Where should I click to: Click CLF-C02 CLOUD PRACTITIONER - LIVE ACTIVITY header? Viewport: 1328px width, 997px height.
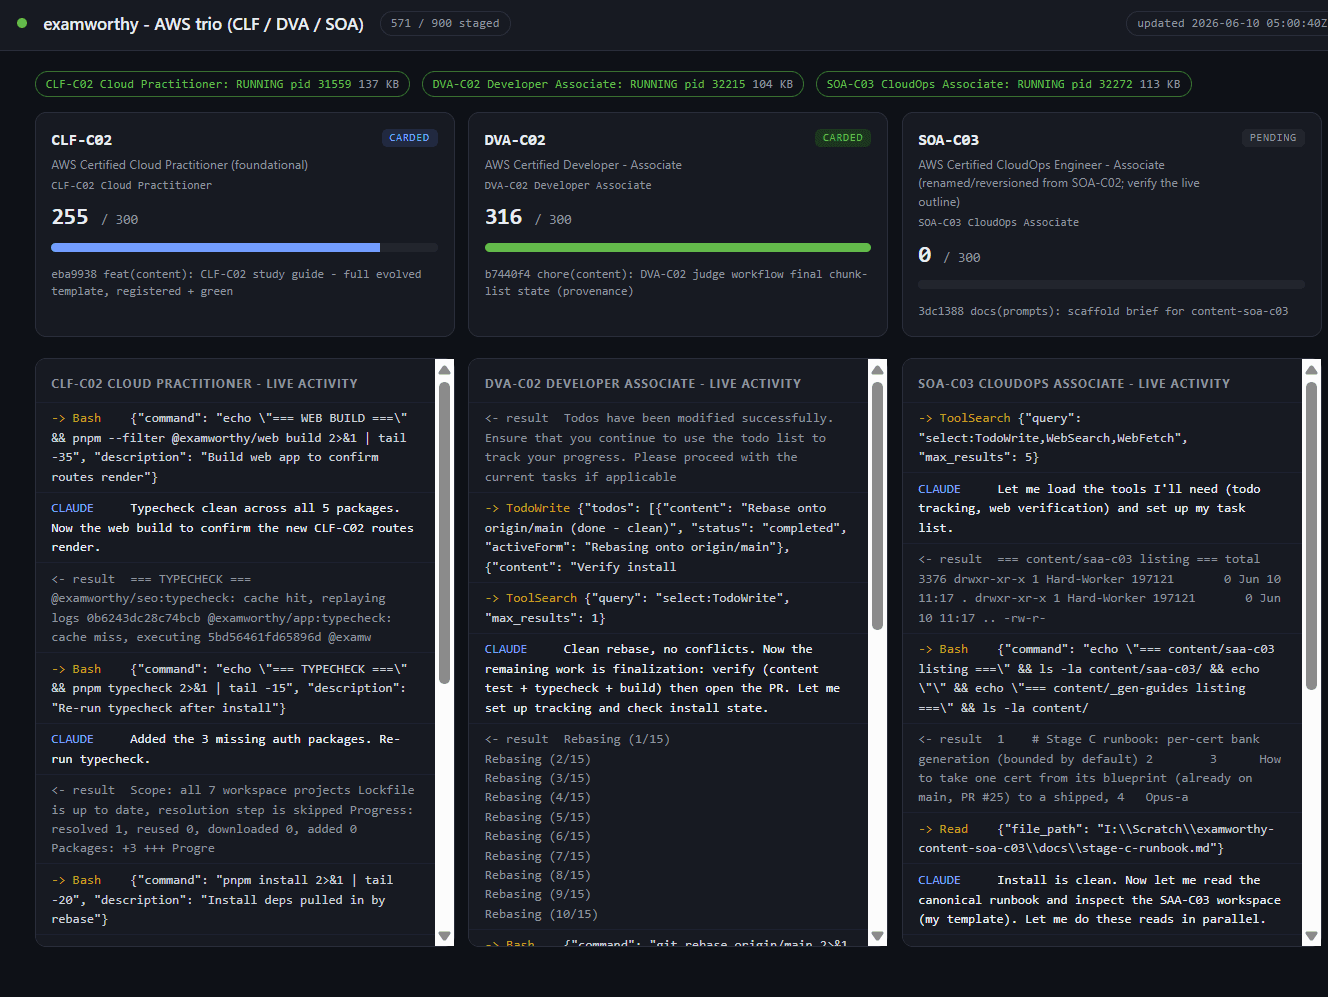click(x=204, y=383)
